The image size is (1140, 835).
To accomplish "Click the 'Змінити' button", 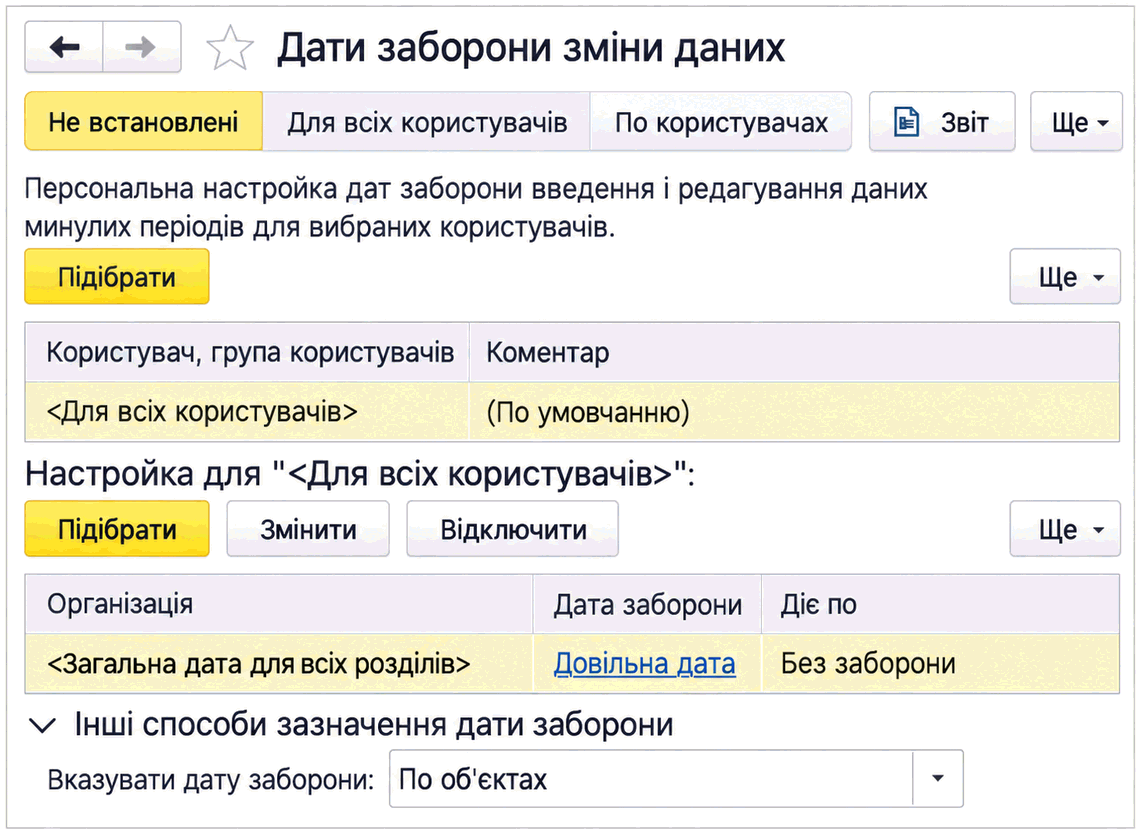I will pos(308,529).
